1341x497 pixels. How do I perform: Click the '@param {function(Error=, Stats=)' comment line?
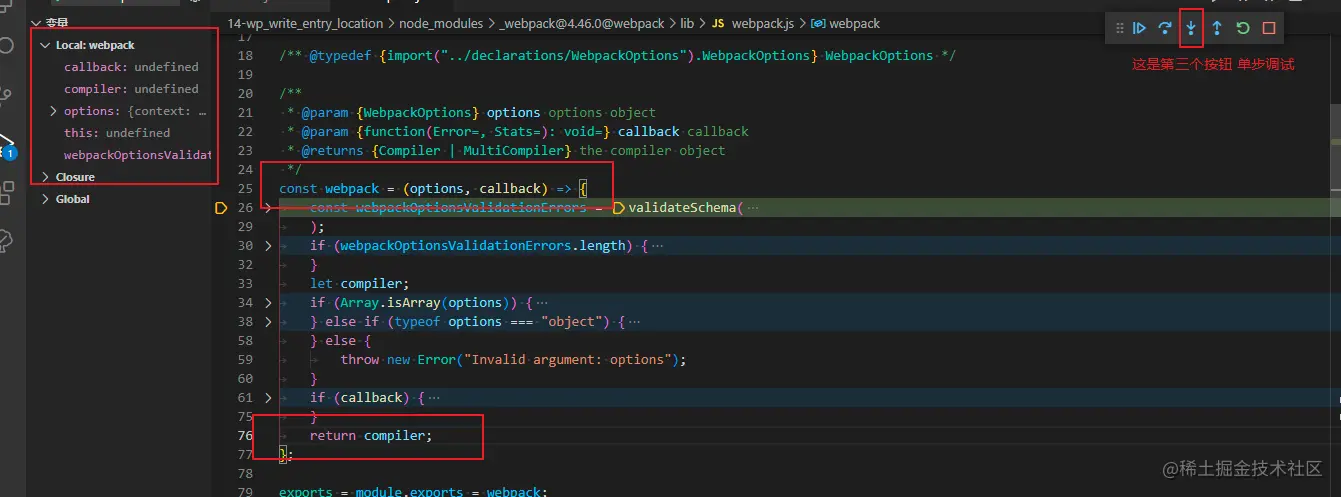tap(517, 132)
